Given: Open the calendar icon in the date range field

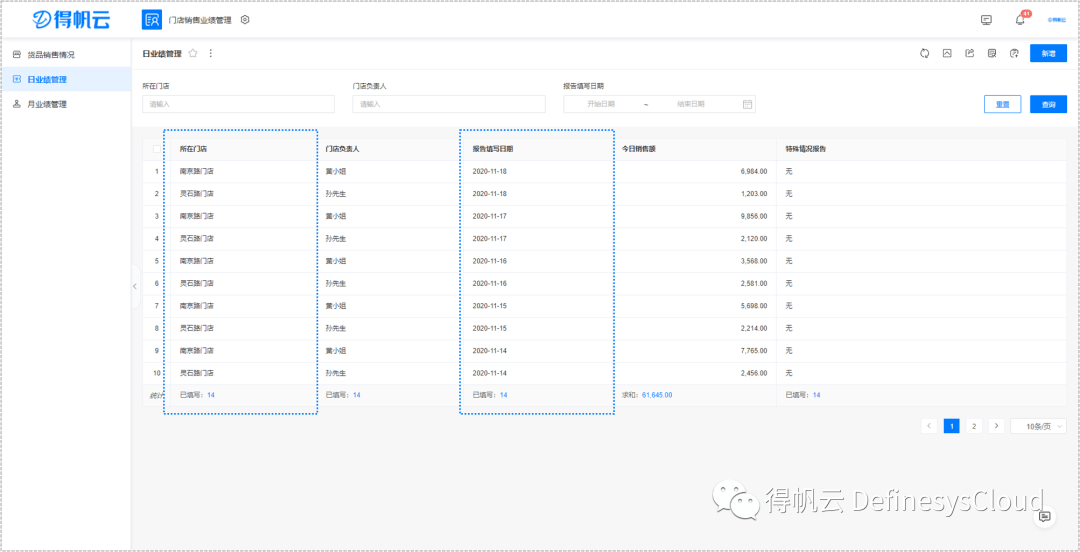Looking at the screenshot, I should pos(747,104).
